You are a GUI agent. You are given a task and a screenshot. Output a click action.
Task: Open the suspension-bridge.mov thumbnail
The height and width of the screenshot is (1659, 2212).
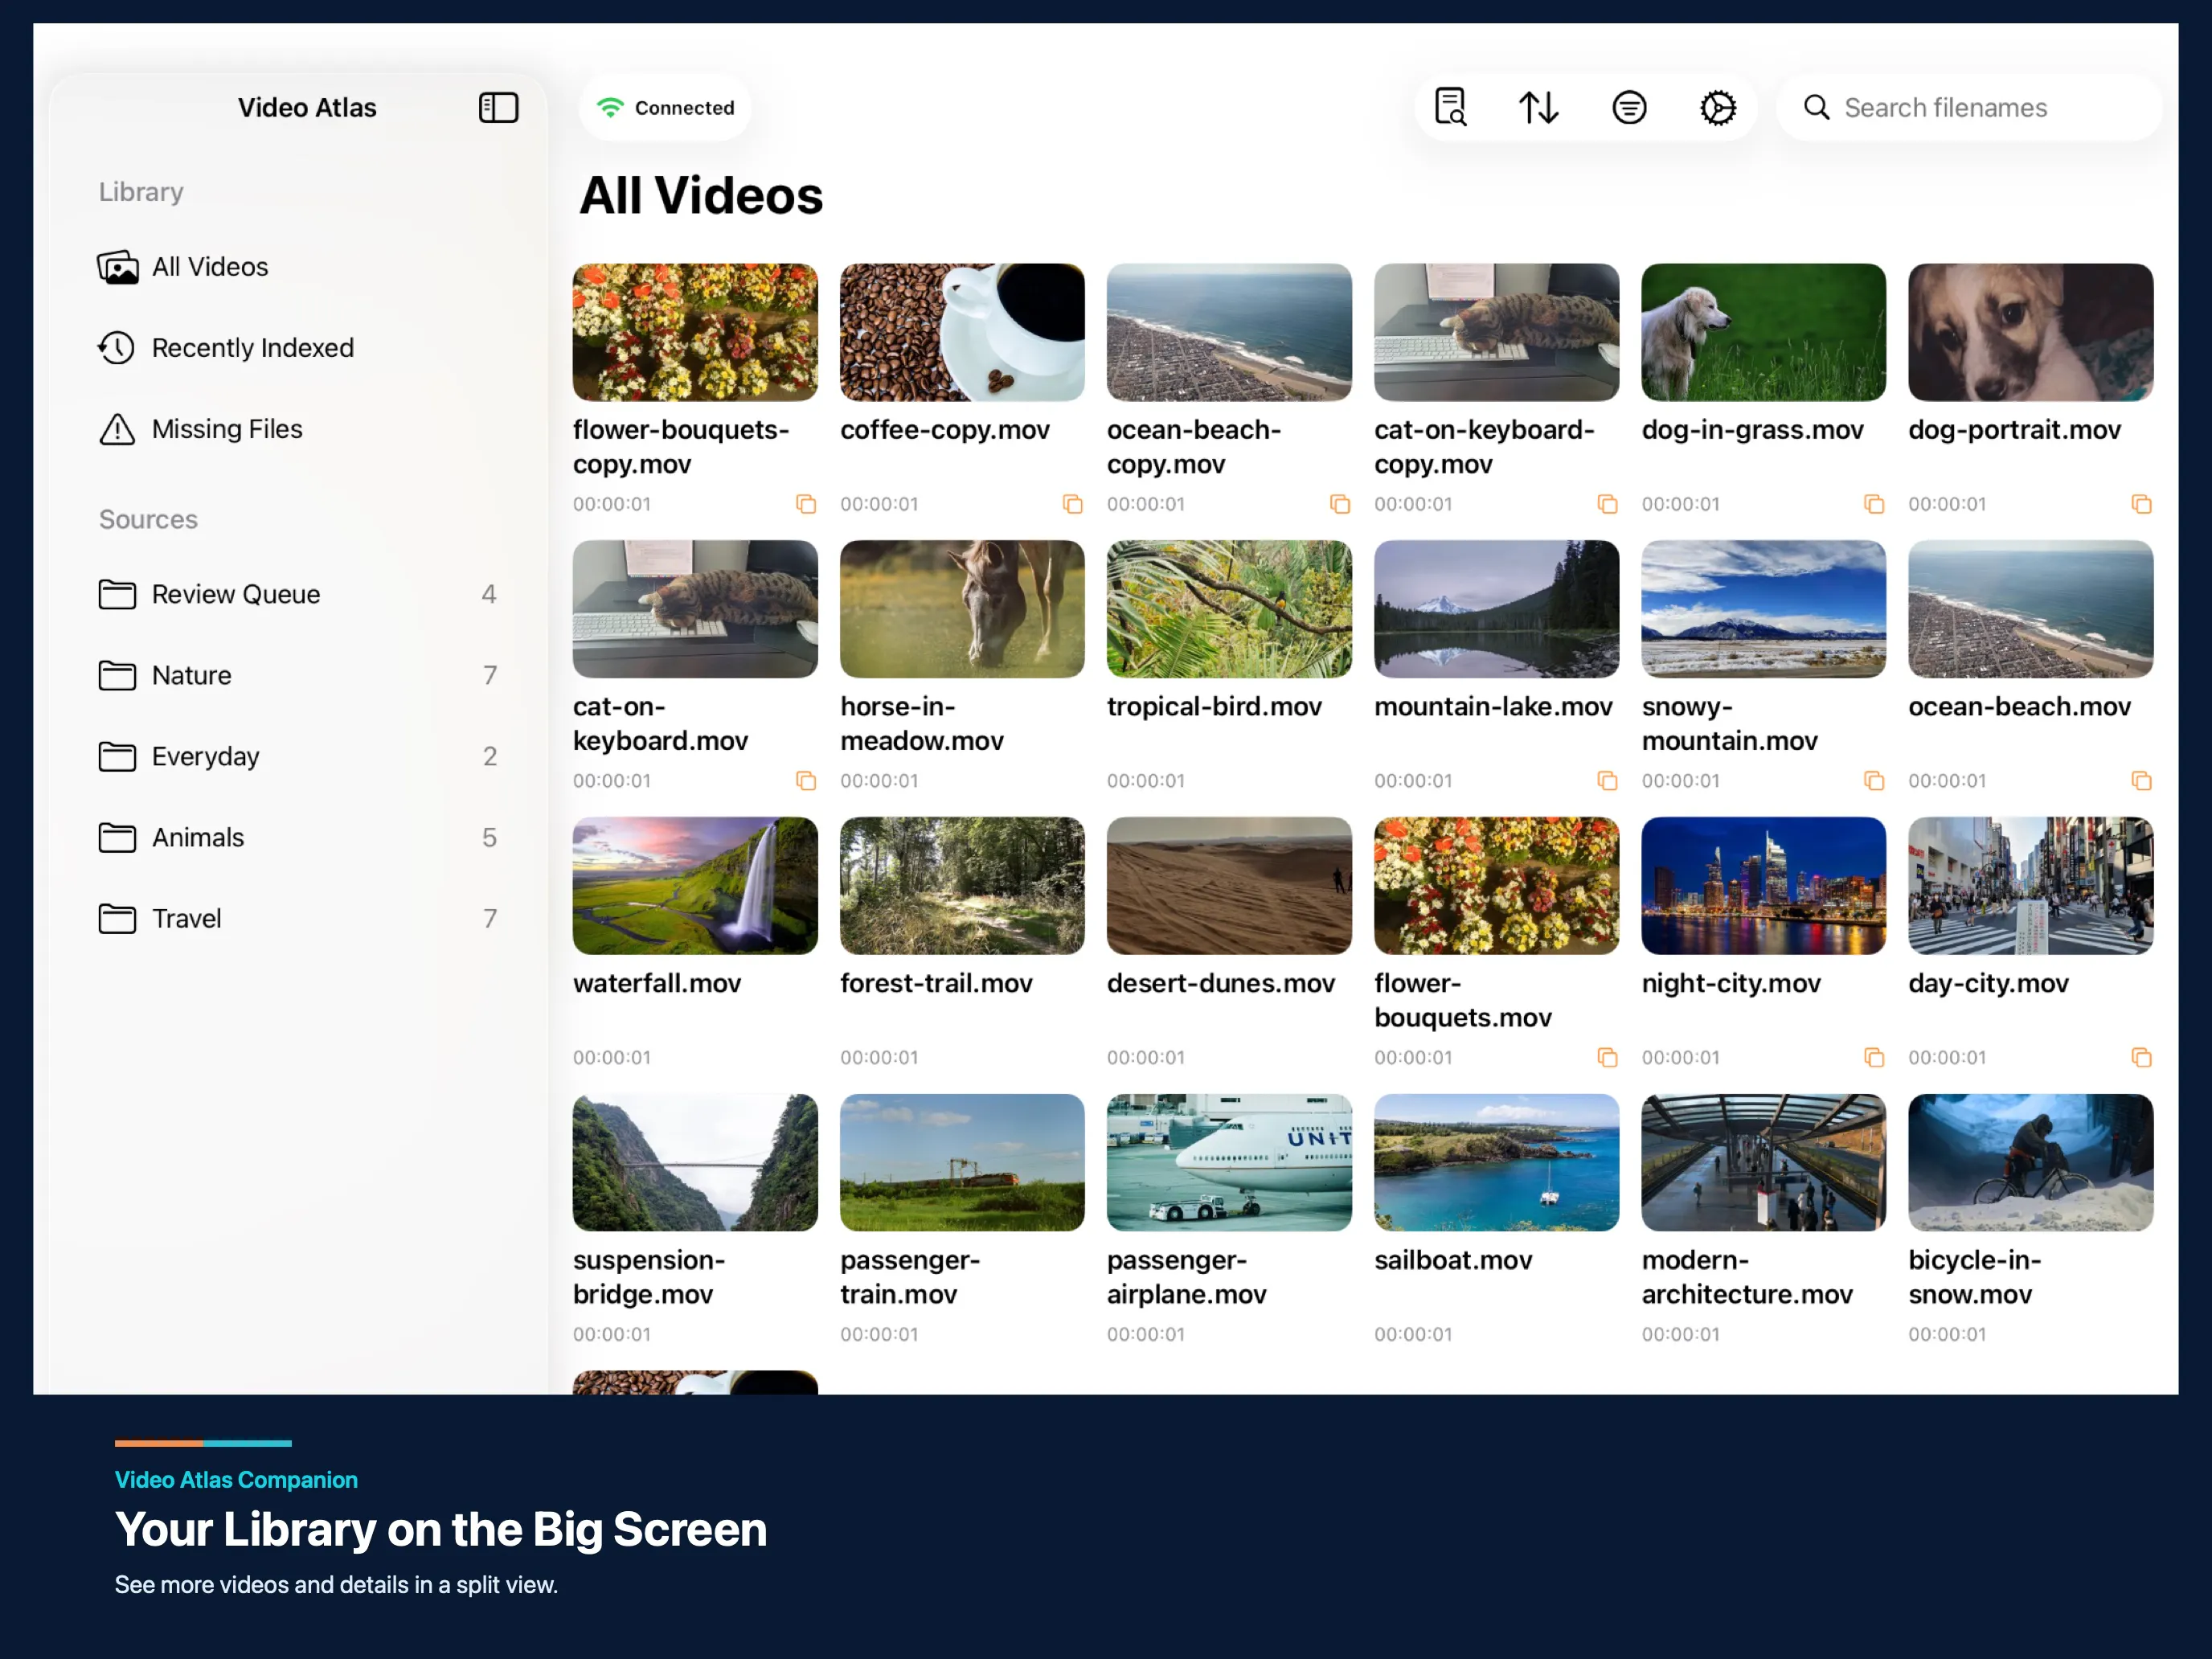coord(695,1163)
